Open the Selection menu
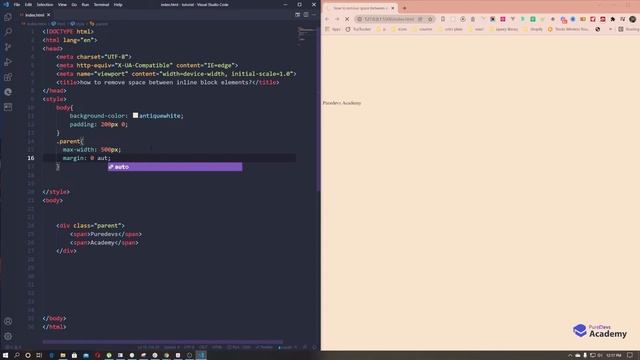 point(45,4)
